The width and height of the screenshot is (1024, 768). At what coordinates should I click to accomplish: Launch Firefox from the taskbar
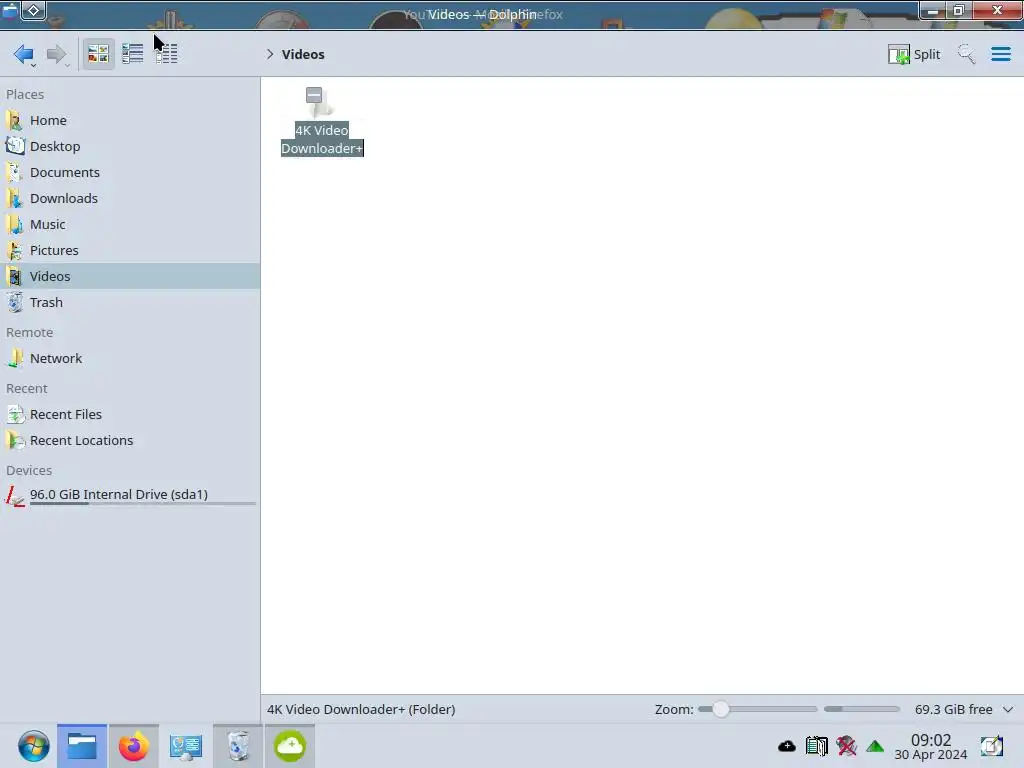pyautogui.click(x=133, y=746)
